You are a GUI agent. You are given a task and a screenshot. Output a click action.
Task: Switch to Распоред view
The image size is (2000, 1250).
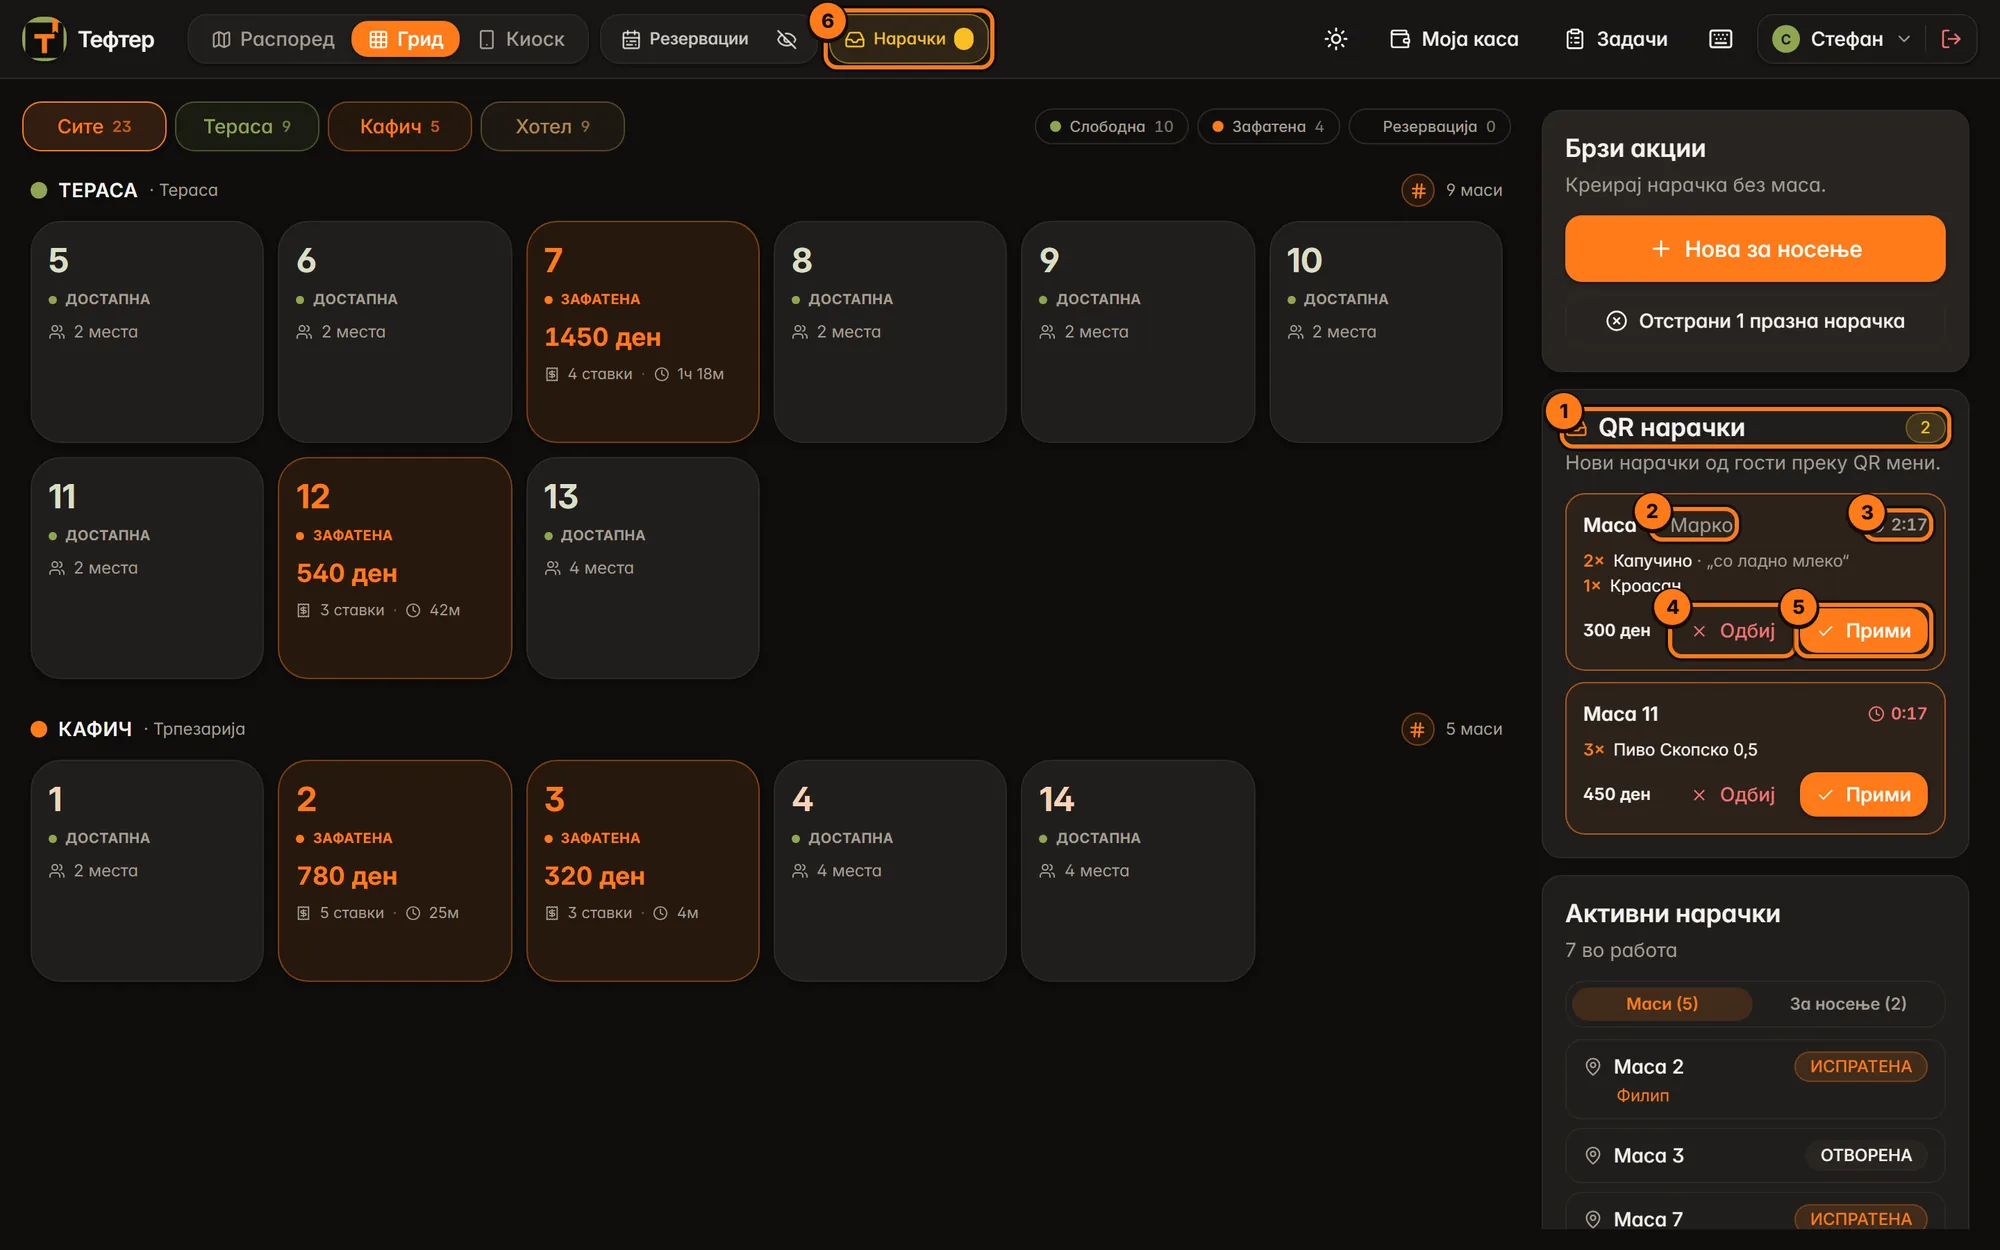point(273,39)
